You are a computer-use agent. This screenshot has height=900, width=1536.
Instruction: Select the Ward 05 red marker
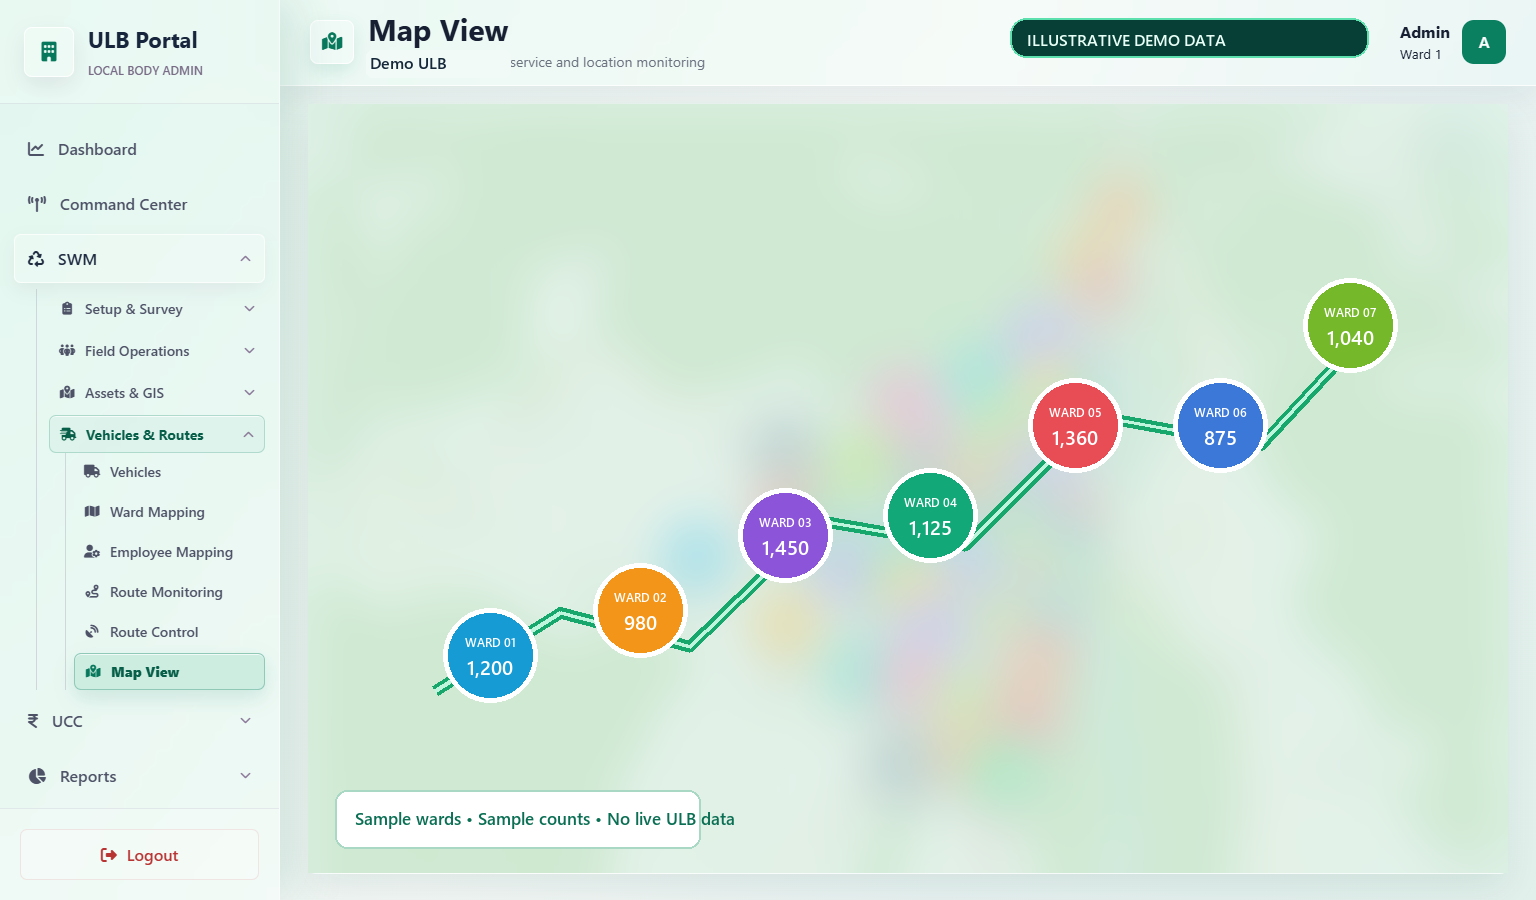(x=1075, y=426)
